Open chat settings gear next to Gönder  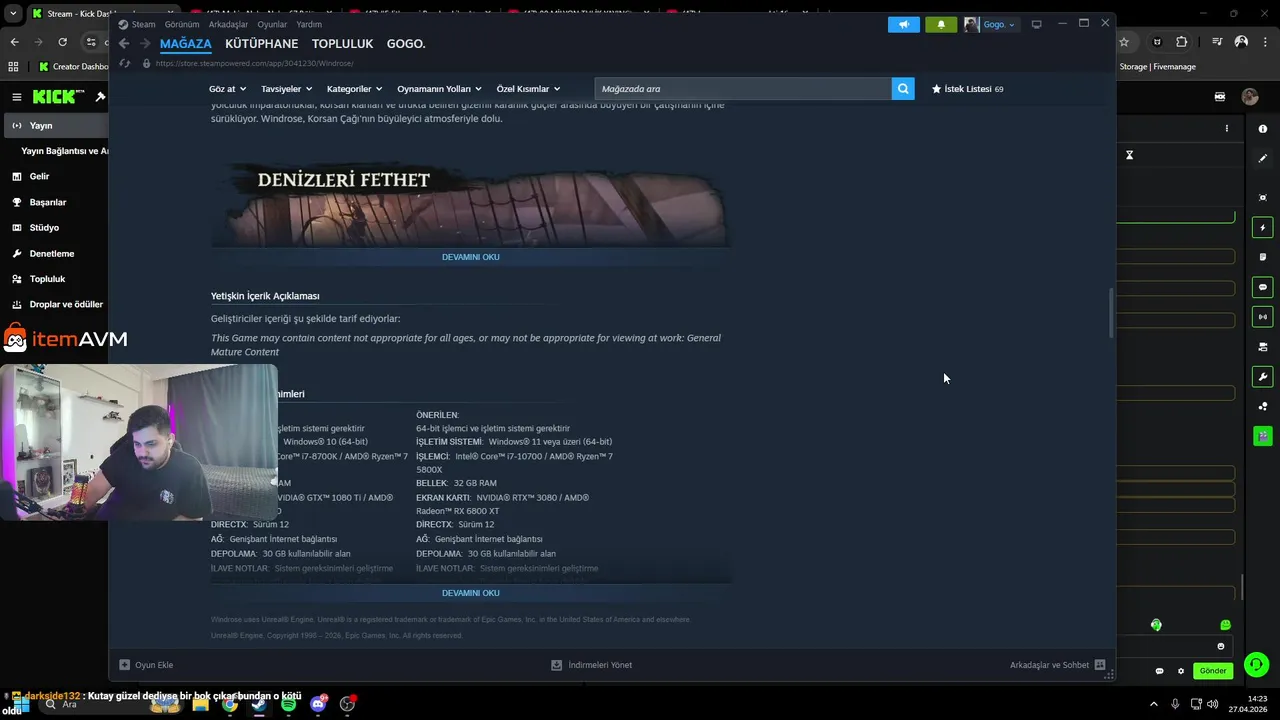tap(1181, 671)
